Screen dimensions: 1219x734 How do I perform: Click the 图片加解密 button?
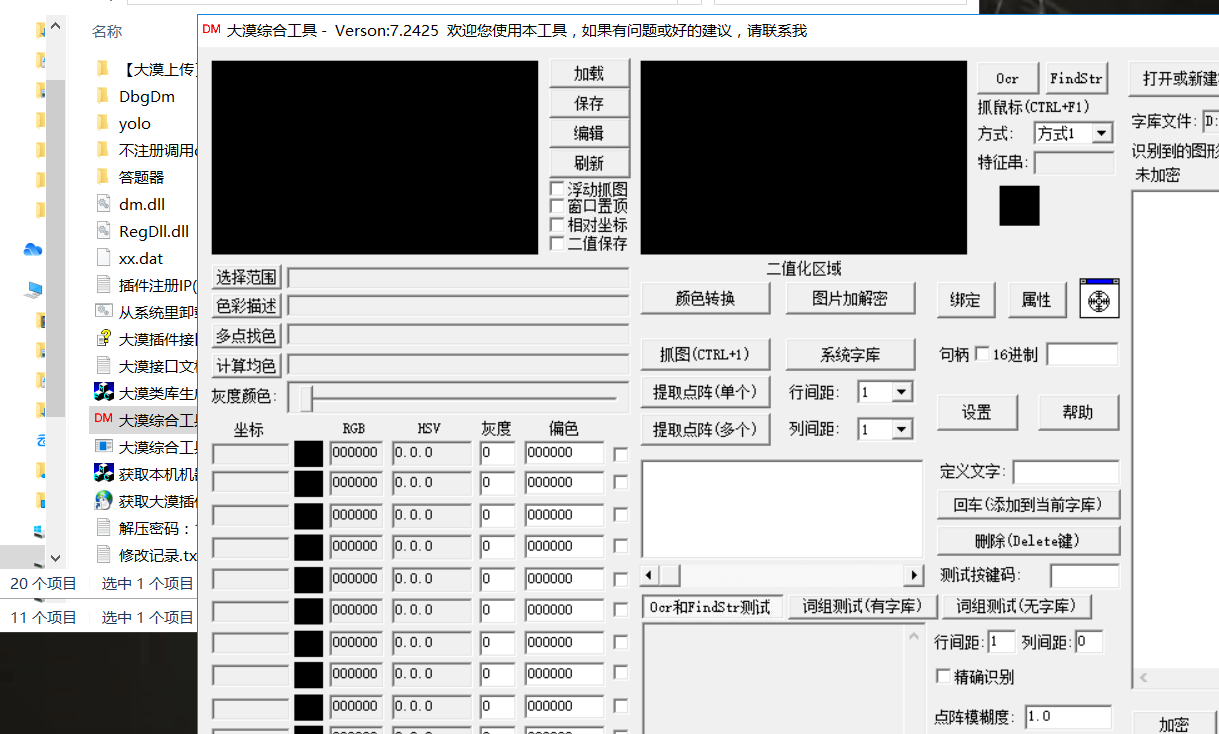point(850,298)
